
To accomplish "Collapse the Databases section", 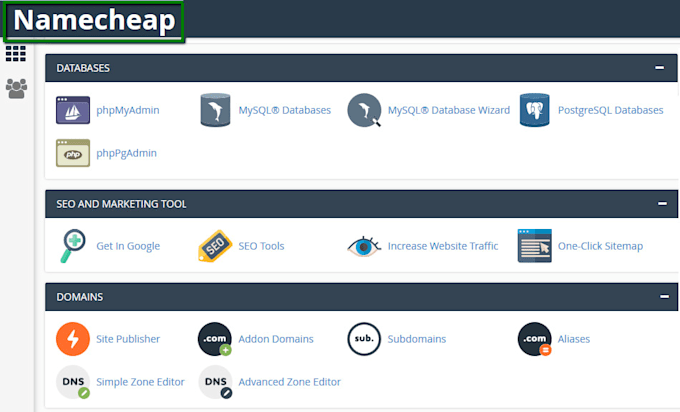I will [660, 68].
